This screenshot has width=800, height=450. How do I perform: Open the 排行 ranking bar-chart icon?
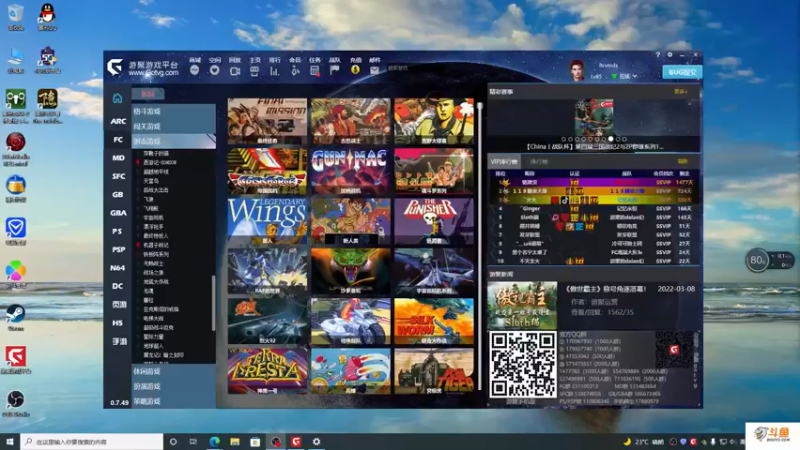[274, 71]
